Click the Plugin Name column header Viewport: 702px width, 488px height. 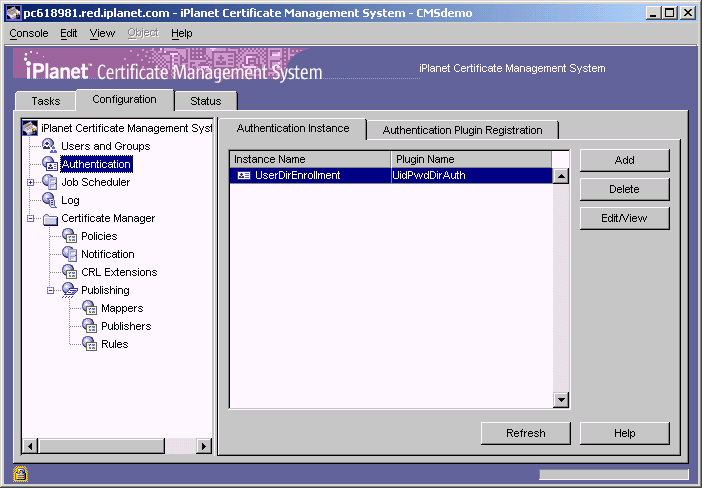471,159
